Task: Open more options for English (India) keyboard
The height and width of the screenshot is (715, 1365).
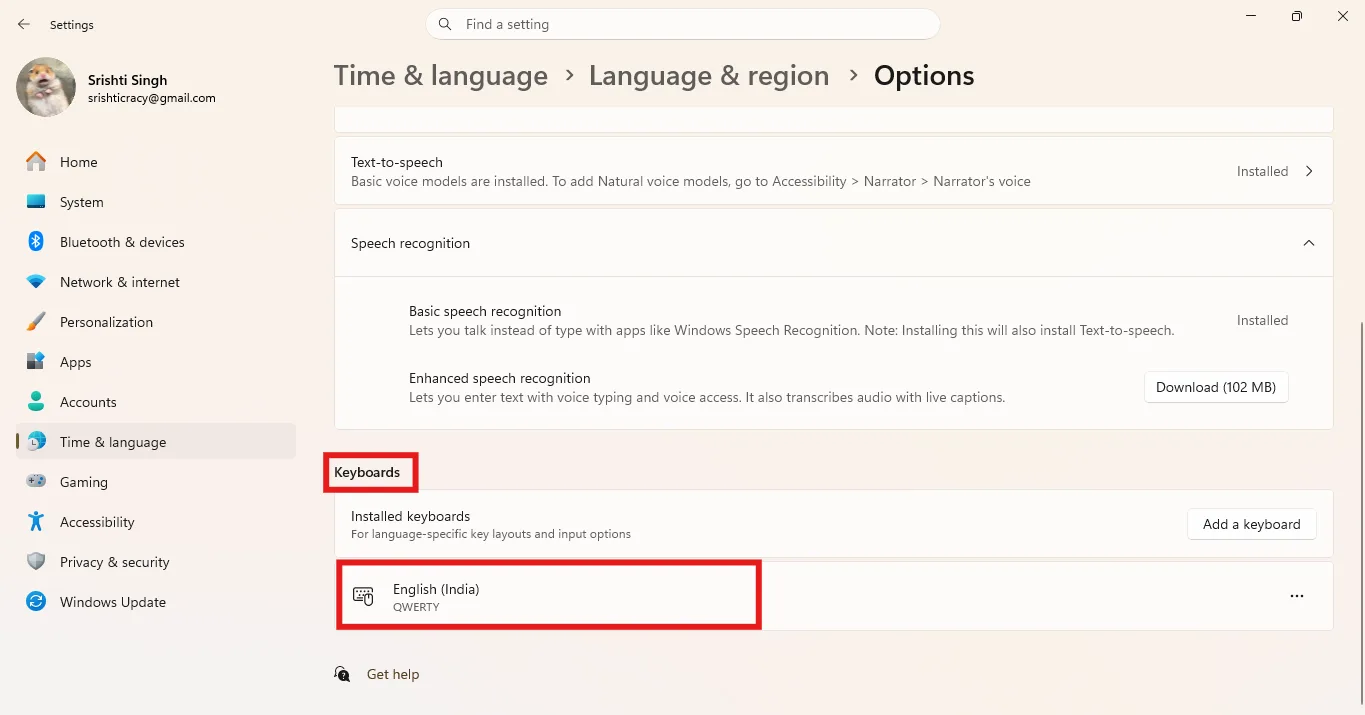Action: pyautogui.click(x=1297, y=596)
